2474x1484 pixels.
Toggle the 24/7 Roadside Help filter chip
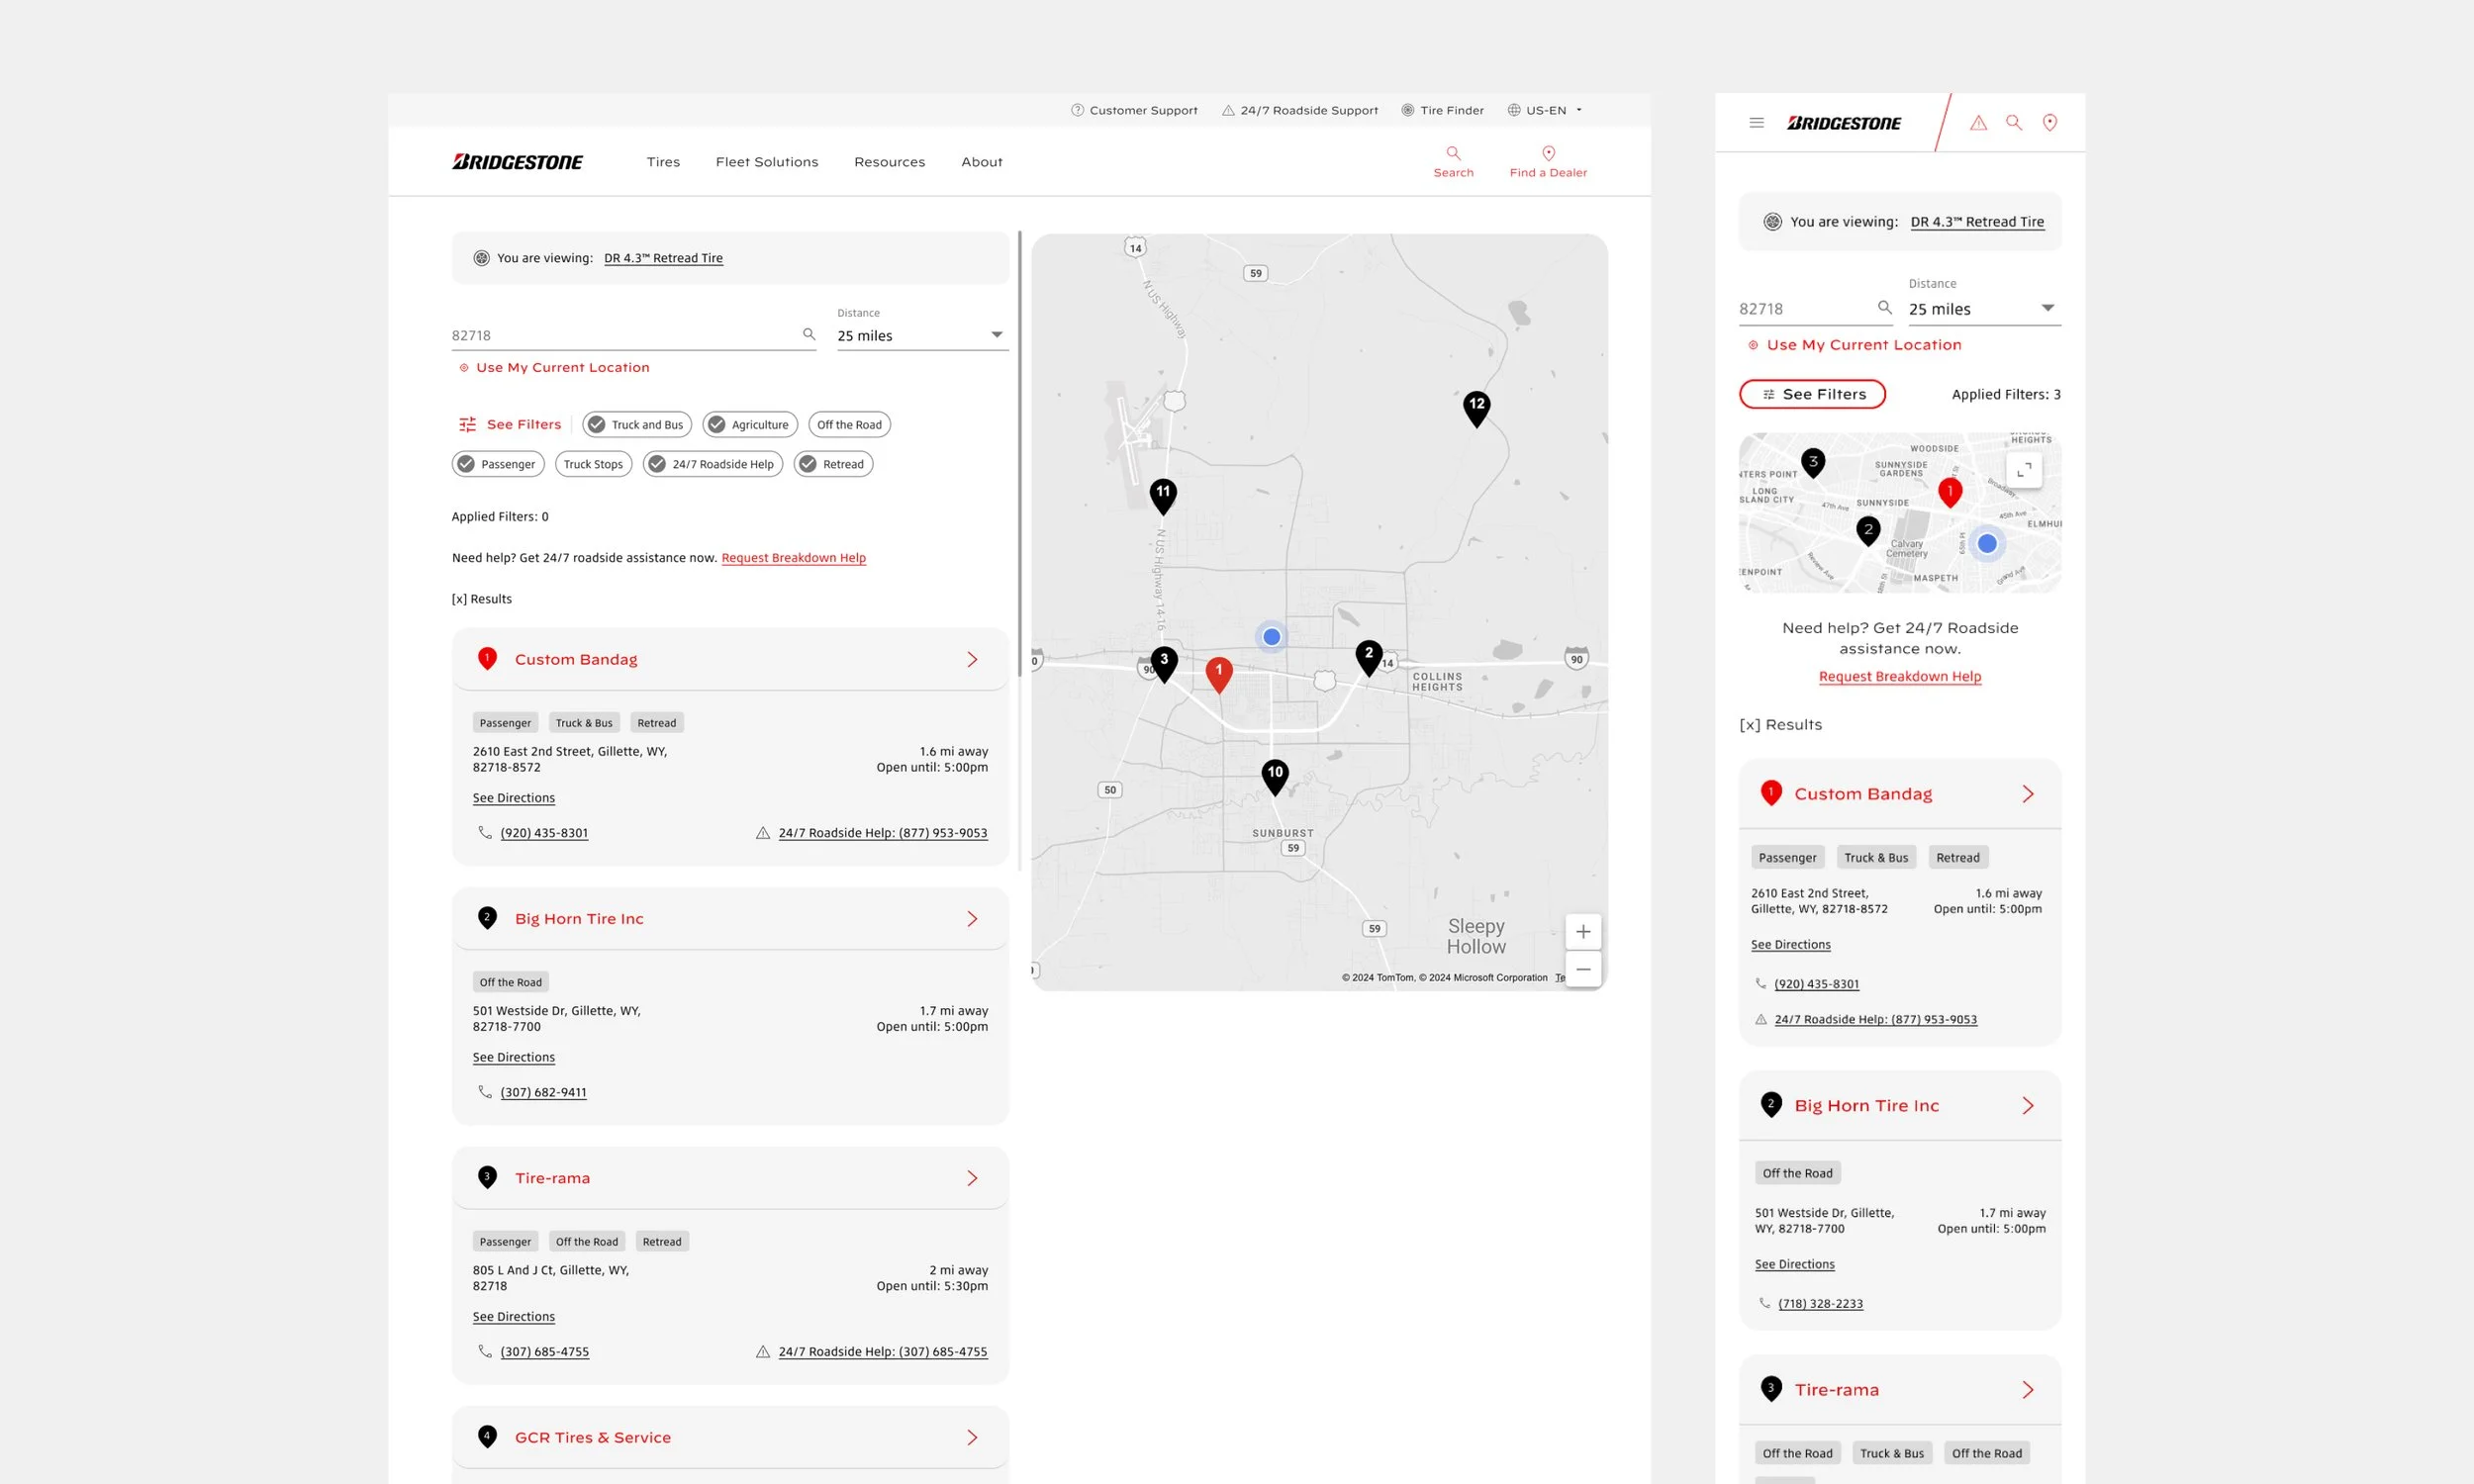(712, 464)
